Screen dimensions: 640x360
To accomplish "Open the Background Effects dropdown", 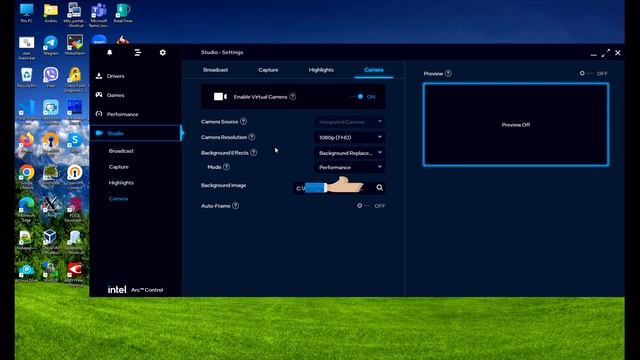I will coord(350,153).
